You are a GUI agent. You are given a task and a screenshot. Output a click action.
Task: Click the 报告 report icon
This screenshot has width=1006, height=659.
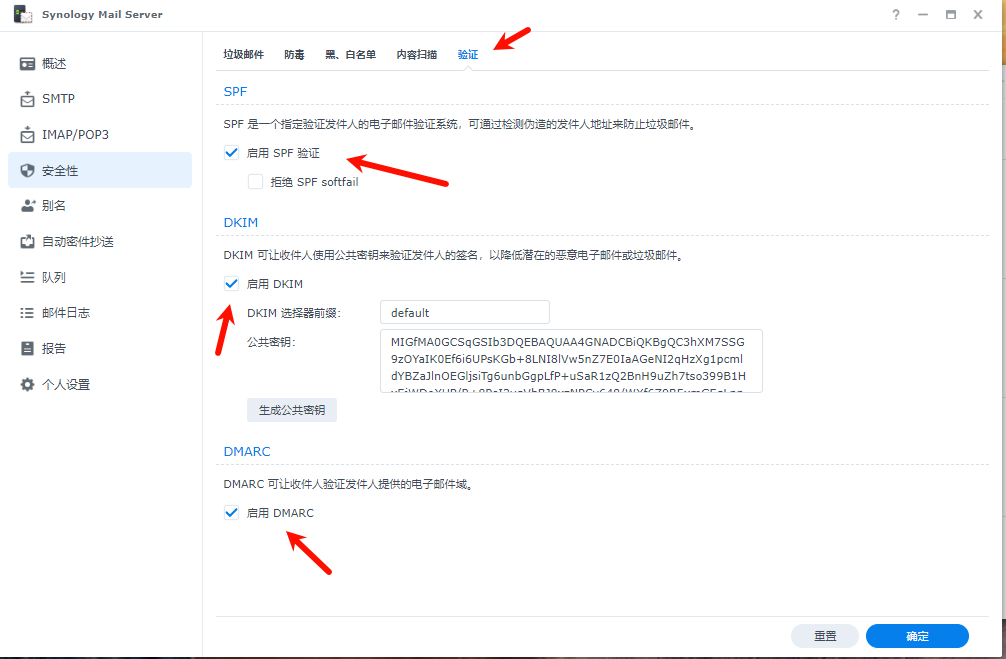[x=27, y=348]
